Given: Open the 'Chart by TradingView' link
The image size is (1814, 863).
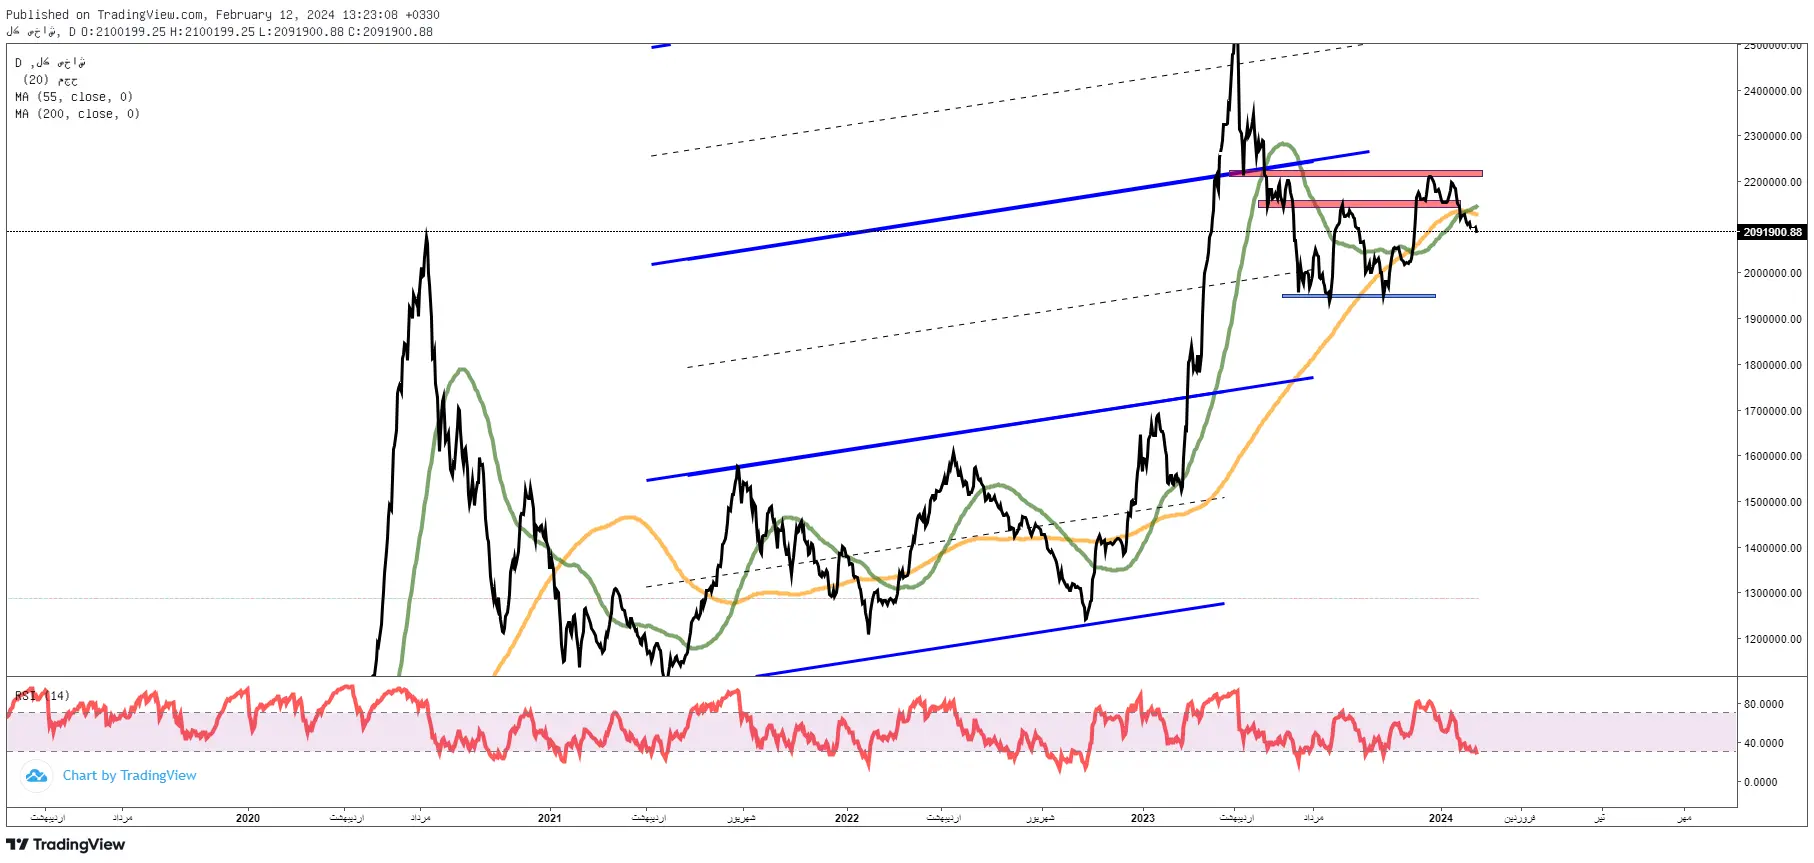Looking at the screenshot, I should [129, 776].
